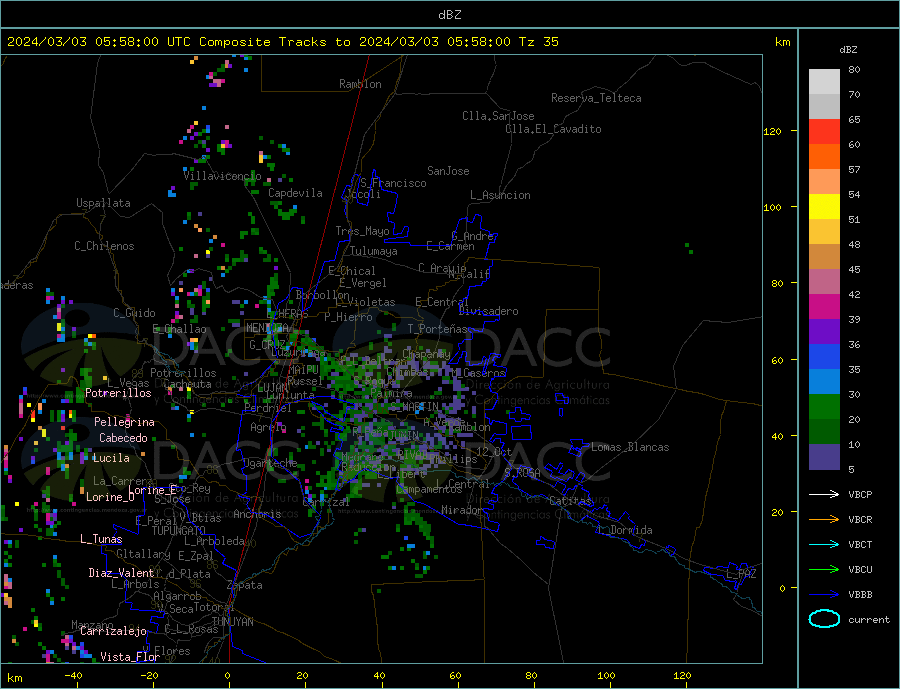Click the dBZ title bar at top
Image resolution: width=900 pixels, height=689 pixels.
click(x=449, y=15)
